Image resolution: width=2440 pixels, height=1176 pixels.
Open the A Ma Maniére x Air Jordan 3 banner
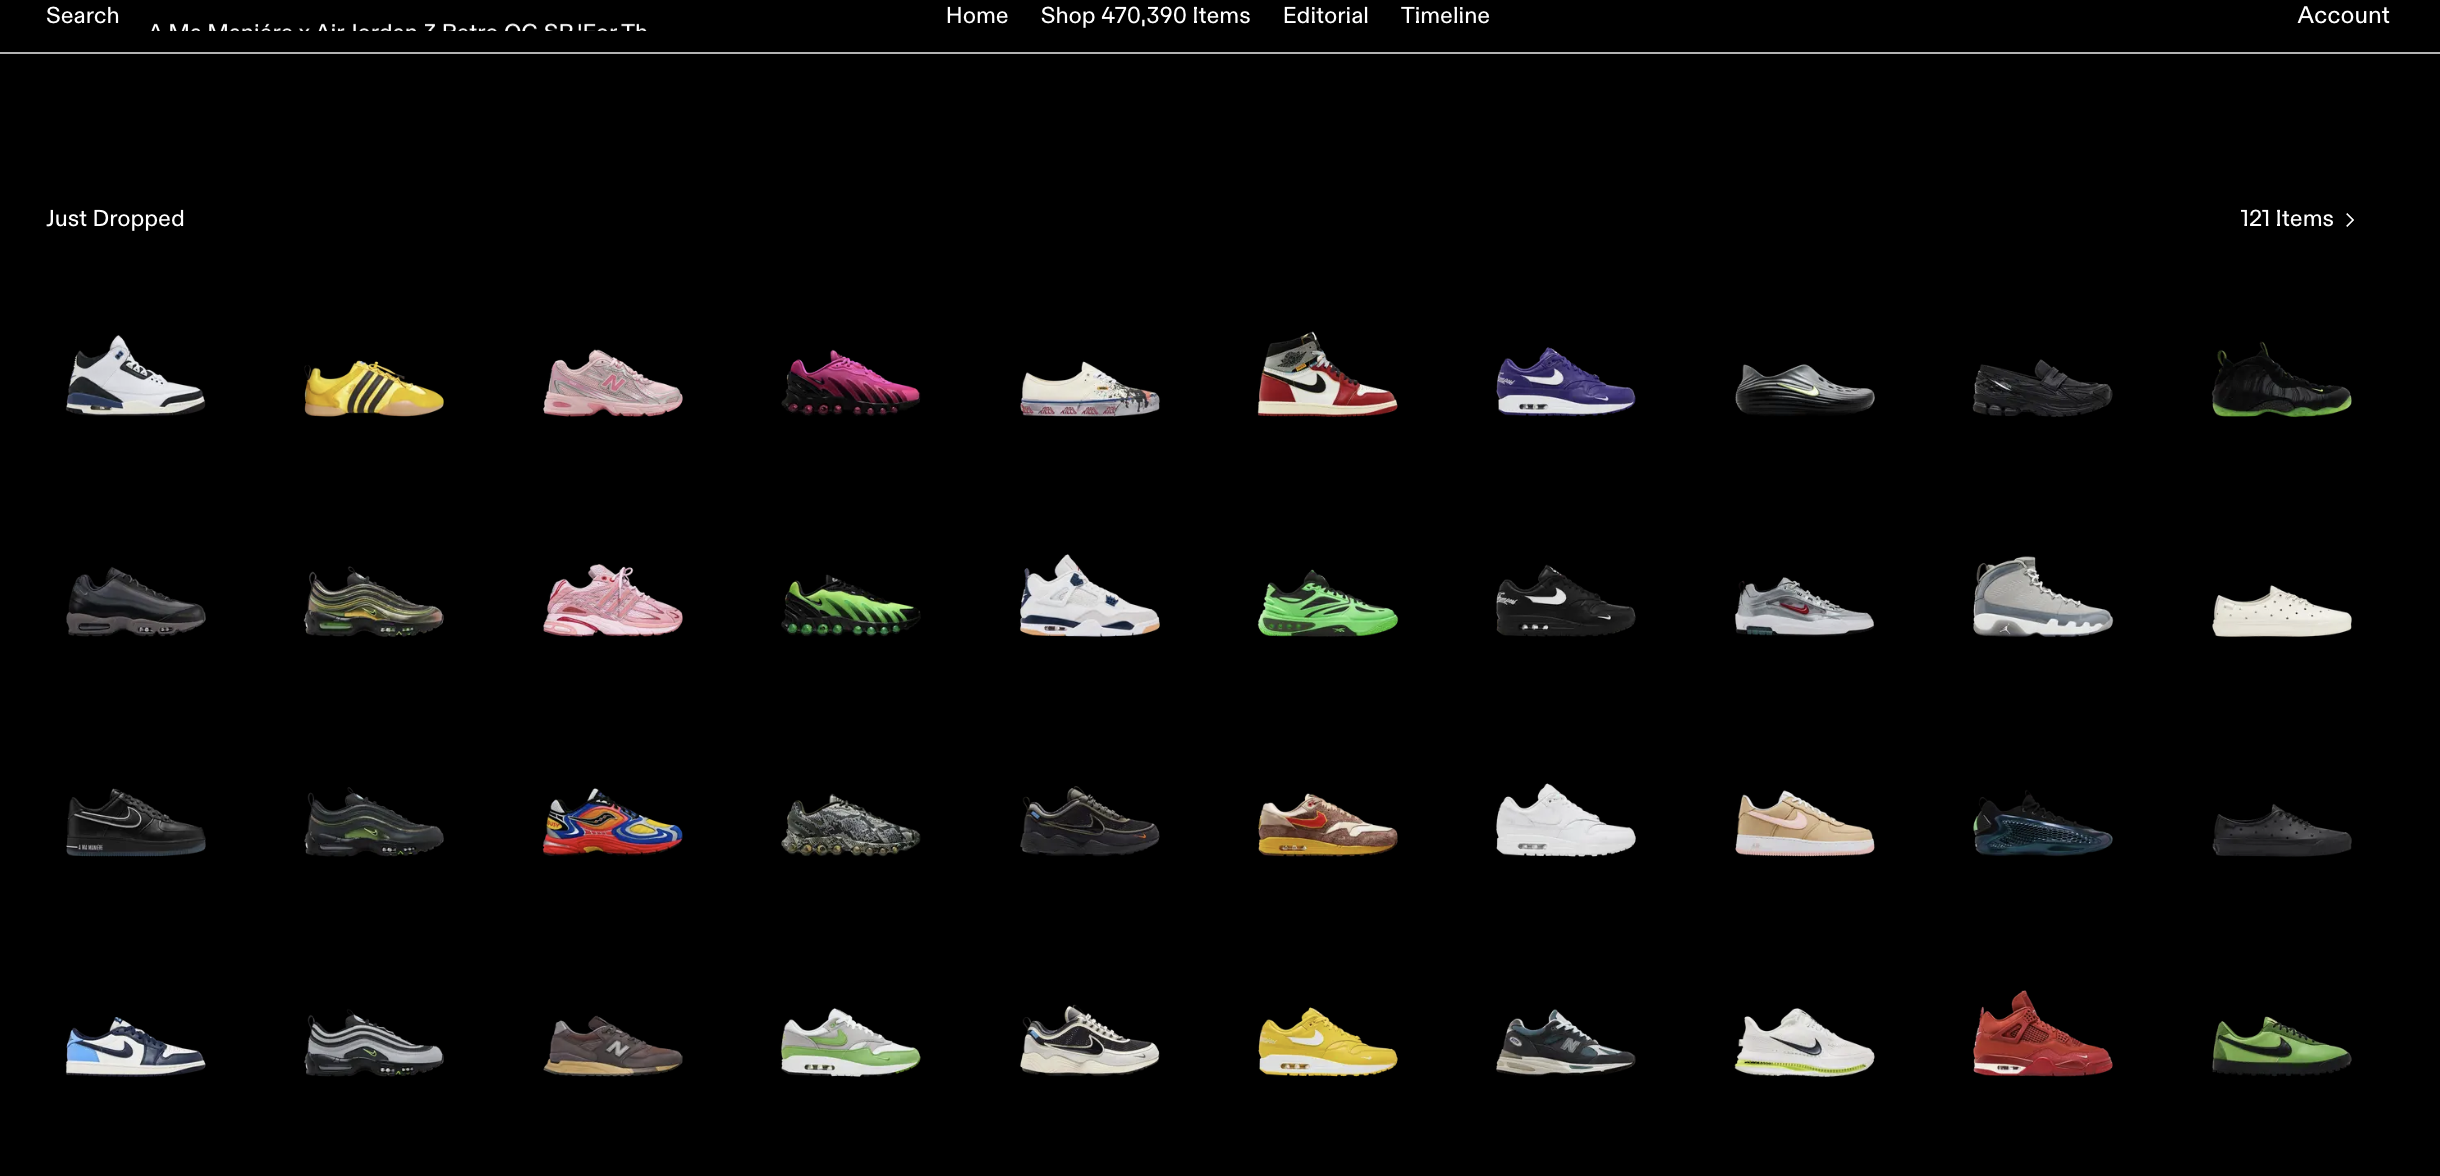(x=398, y=30)
